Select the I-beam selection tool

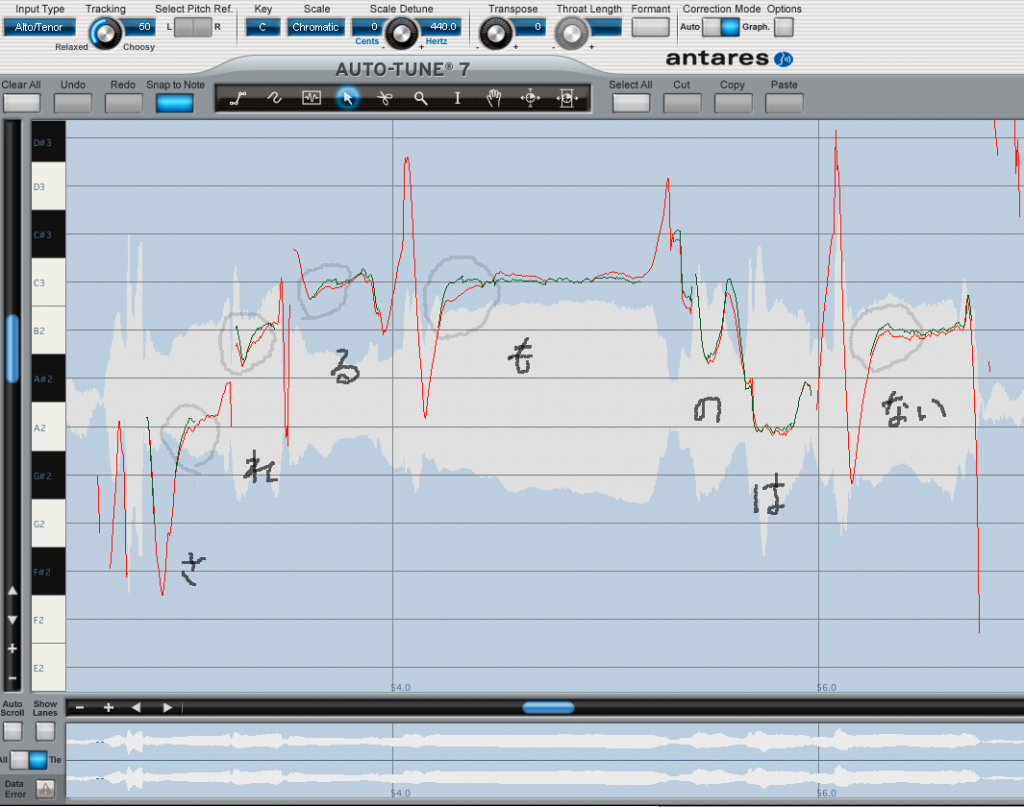click(x=457, y=99)
